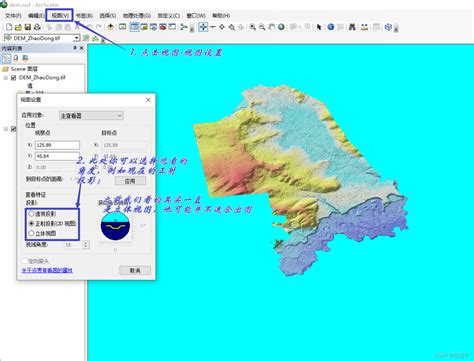Click the Add Data icon
This screenshot has height=361, width=474.
coord(110,27)
